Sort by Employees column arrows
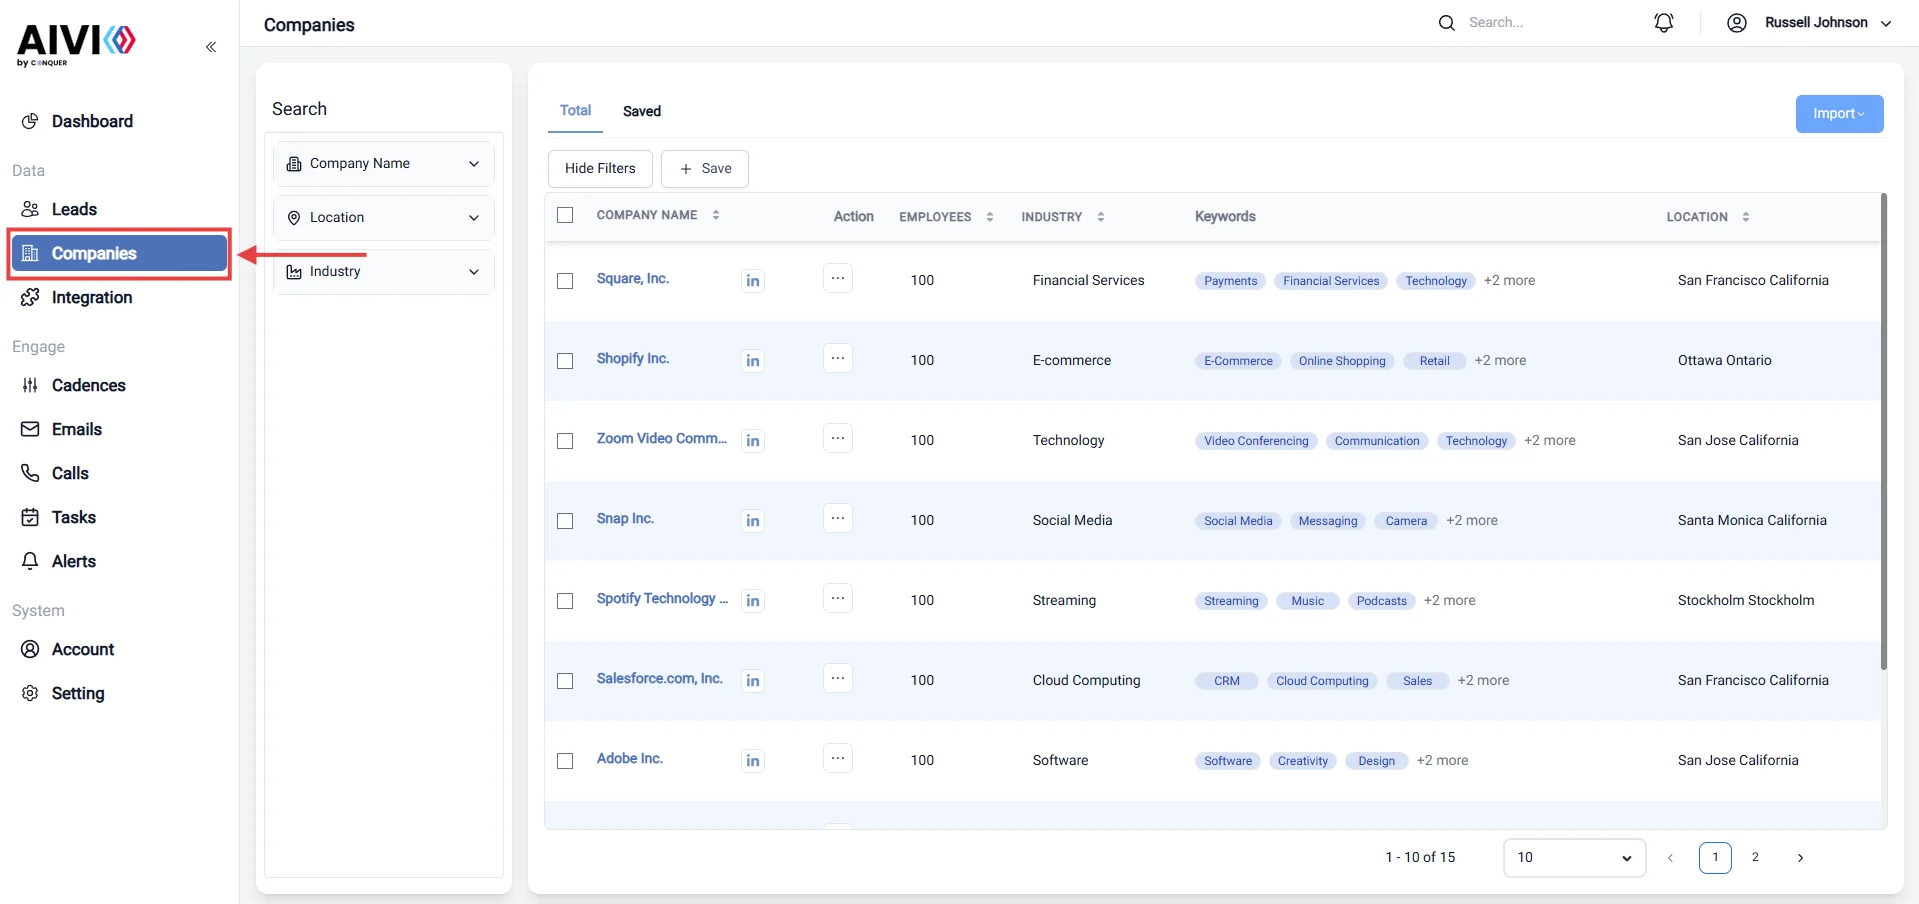 [990, 217]
